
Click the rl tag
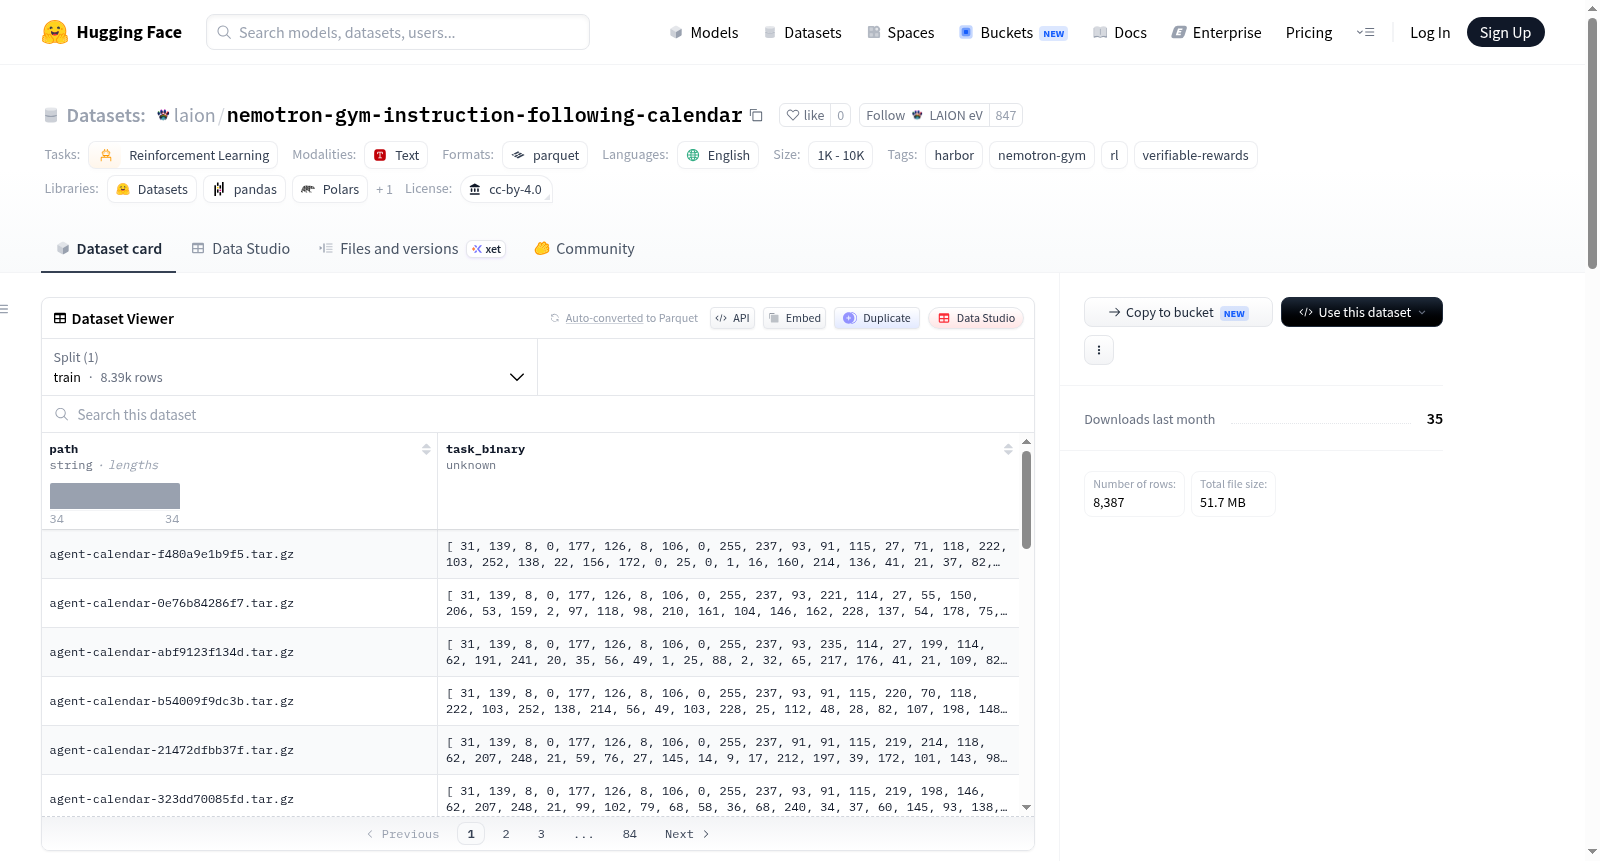1114,155
